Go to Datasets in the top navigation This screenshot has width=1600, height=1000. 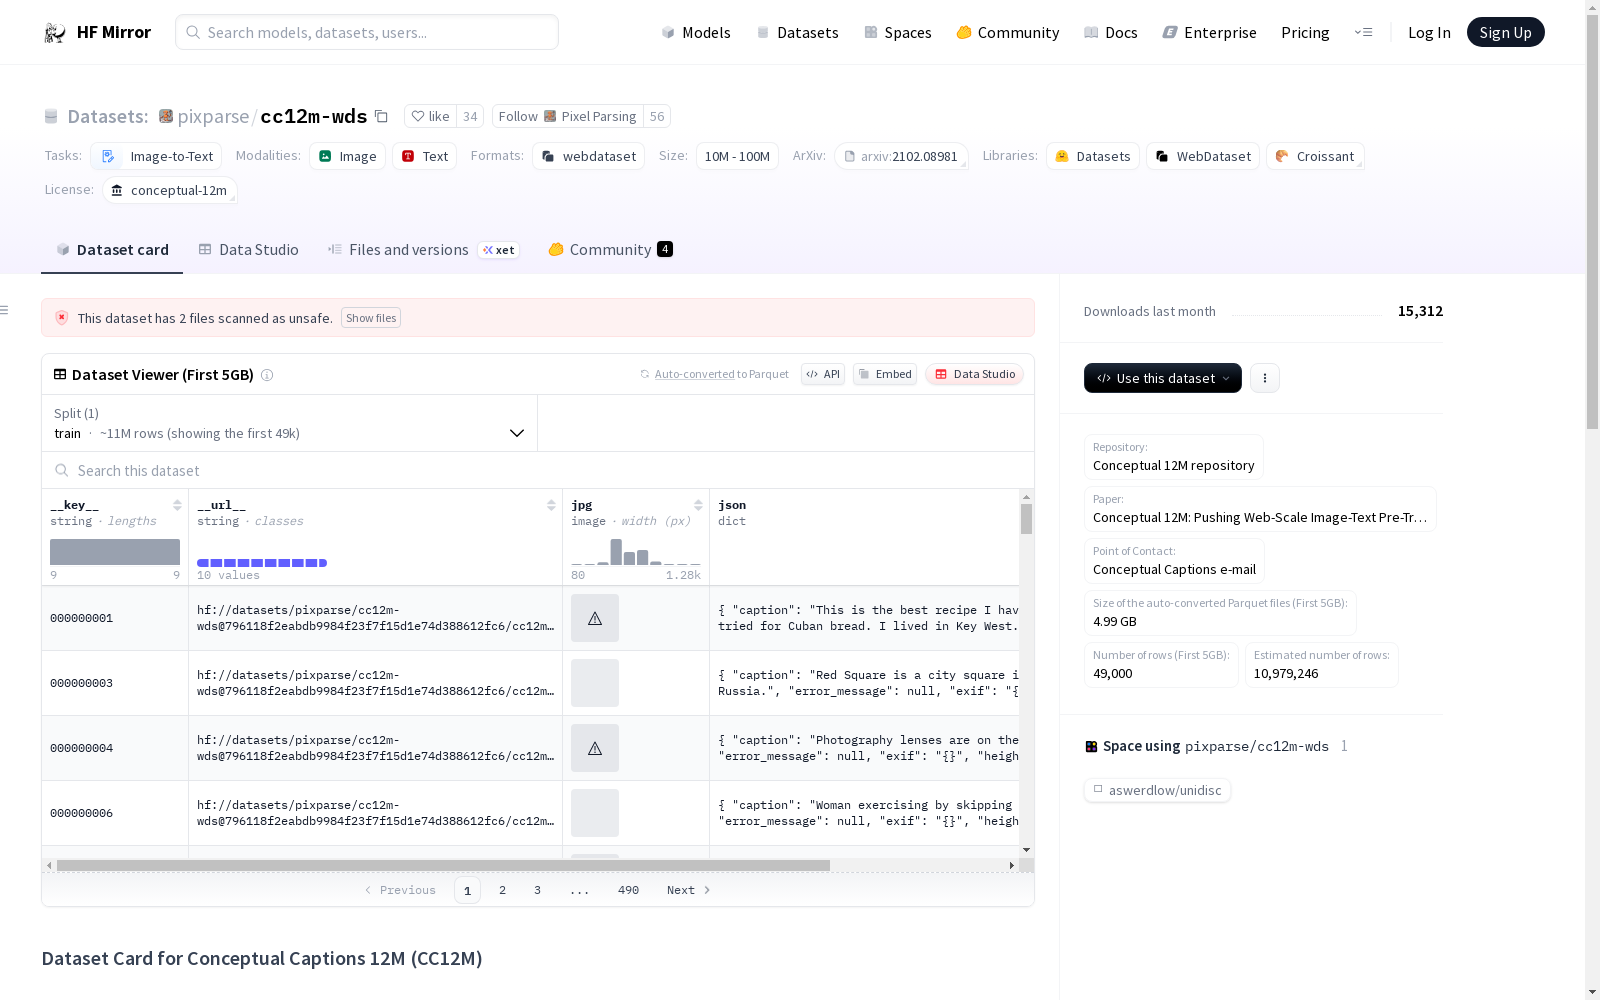pyautogui.click(x=797, y=33)
